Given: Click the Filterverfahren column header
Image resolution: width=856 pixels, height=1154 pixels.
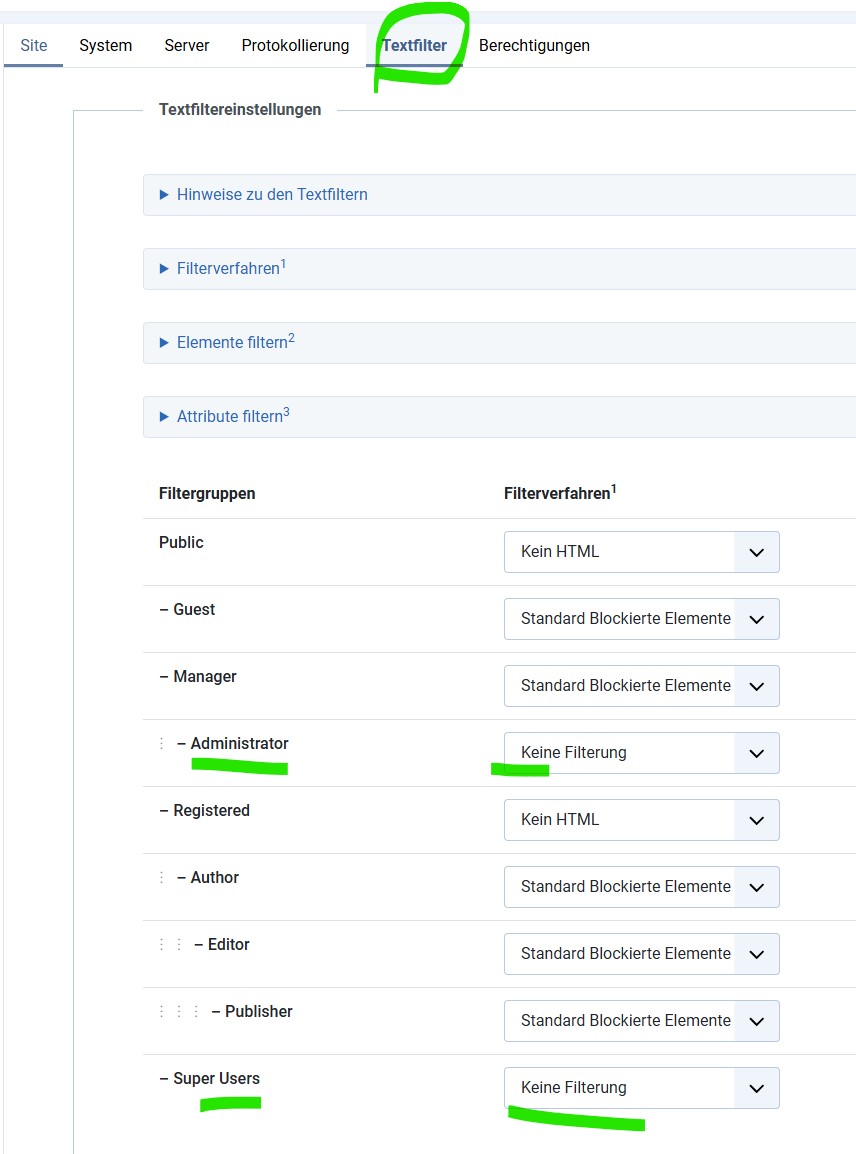Looking at the screenshot, I should (x=557, y=494).
